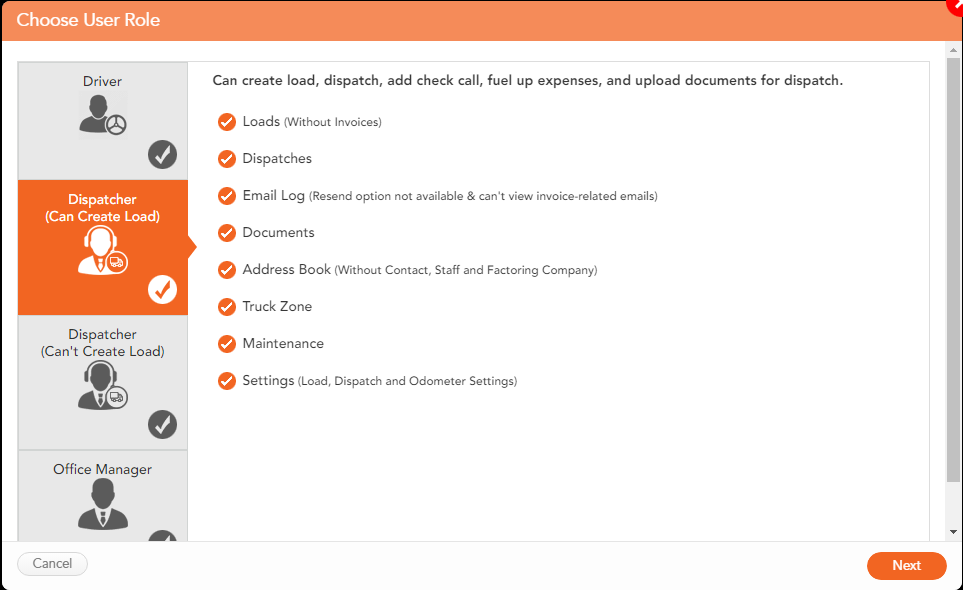
Task: Click the scrollbar down arrow
Action: click(953, 532)
